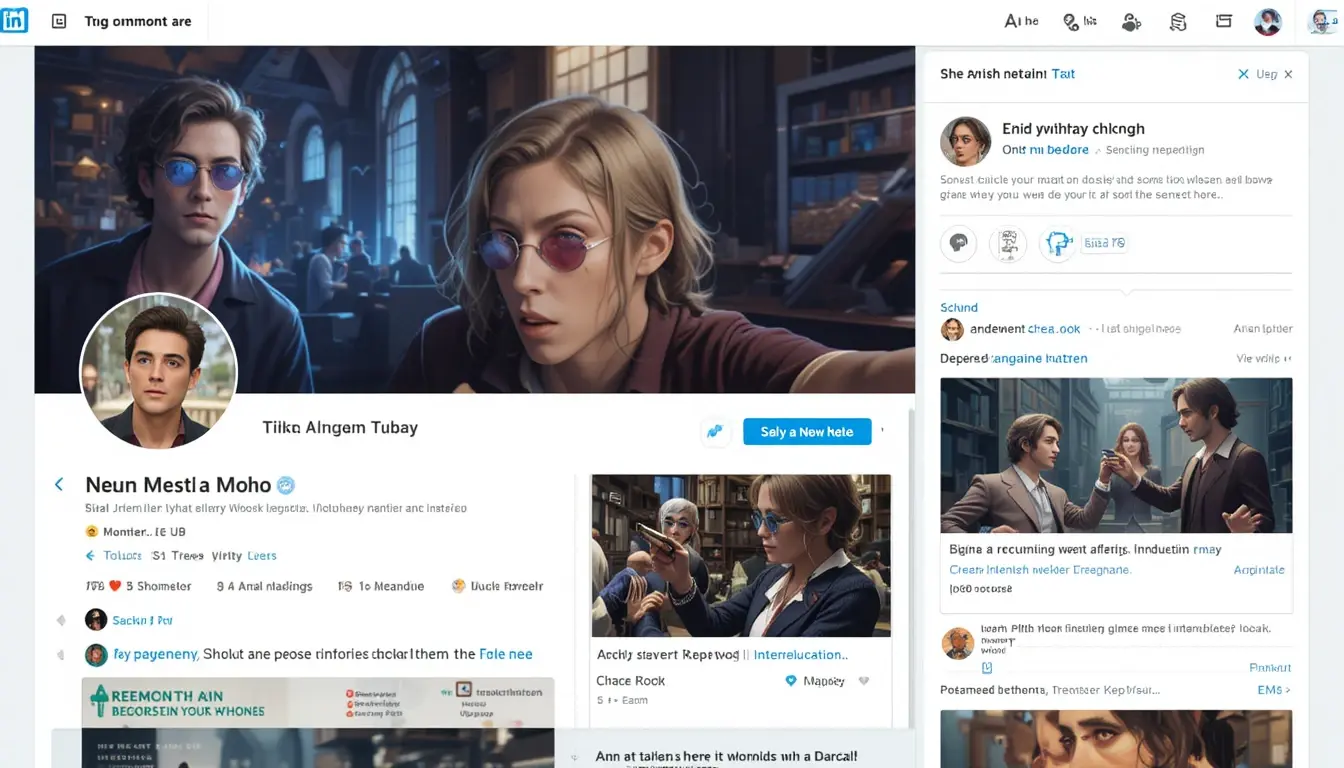This screenshot has width=1344, height=768.
Task: Click the comment bubble icon in the sidebar
Action: 958,243
